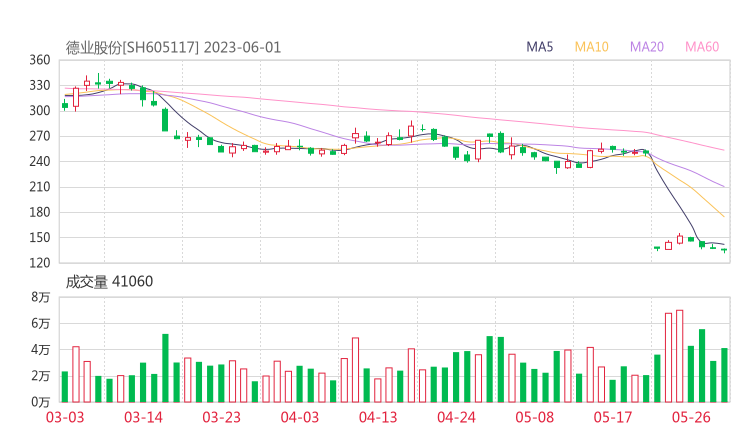Toggle the MA60 legend label
The width and height of the screenshot is (740, 440).
click(x=702, y=47)
